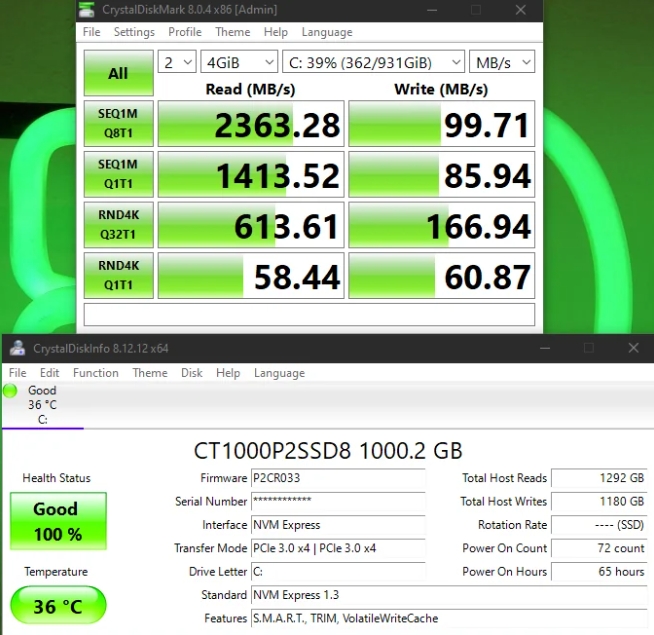The image size is (654, 635).
Task: Open the Profile menu in CrystalDiskMark
Action: [x=185, y=32]
